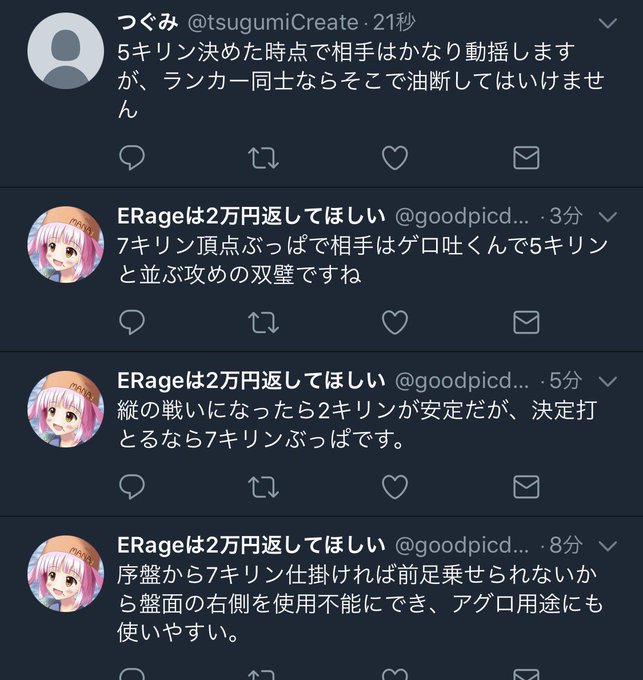Retweet つぐみ's tweet from 21秒 ago
Screen dimensions: 643x680
coord(263,157)
